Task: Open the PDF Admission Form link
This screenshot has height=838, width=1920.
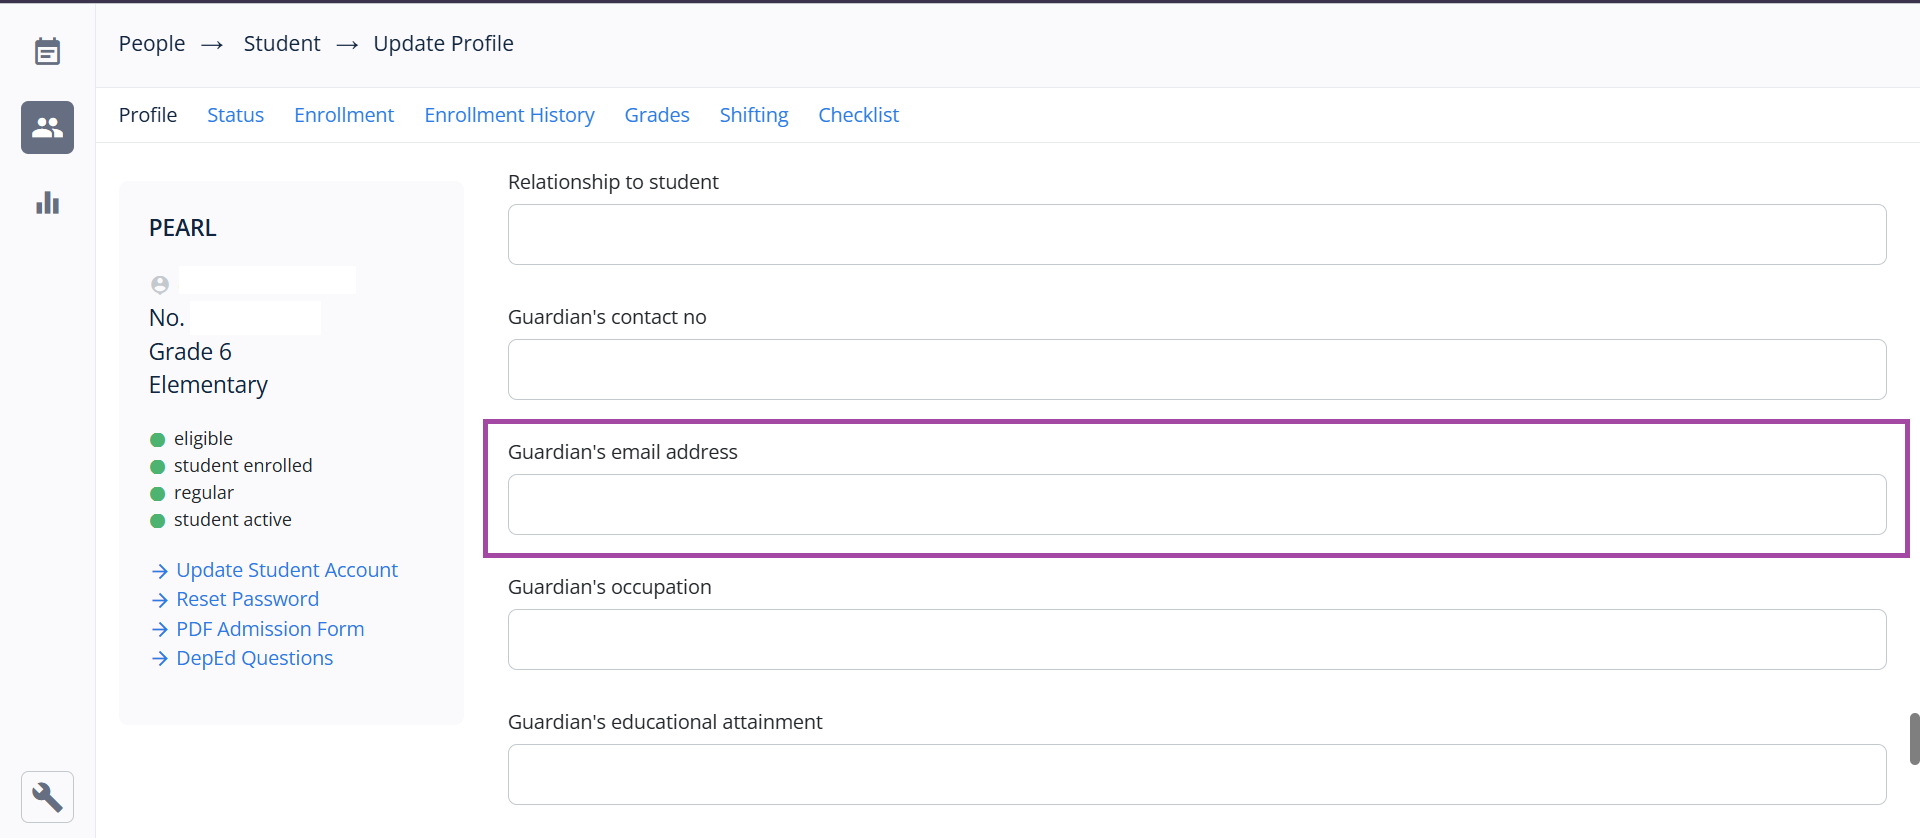Action: tap(270, 629)
